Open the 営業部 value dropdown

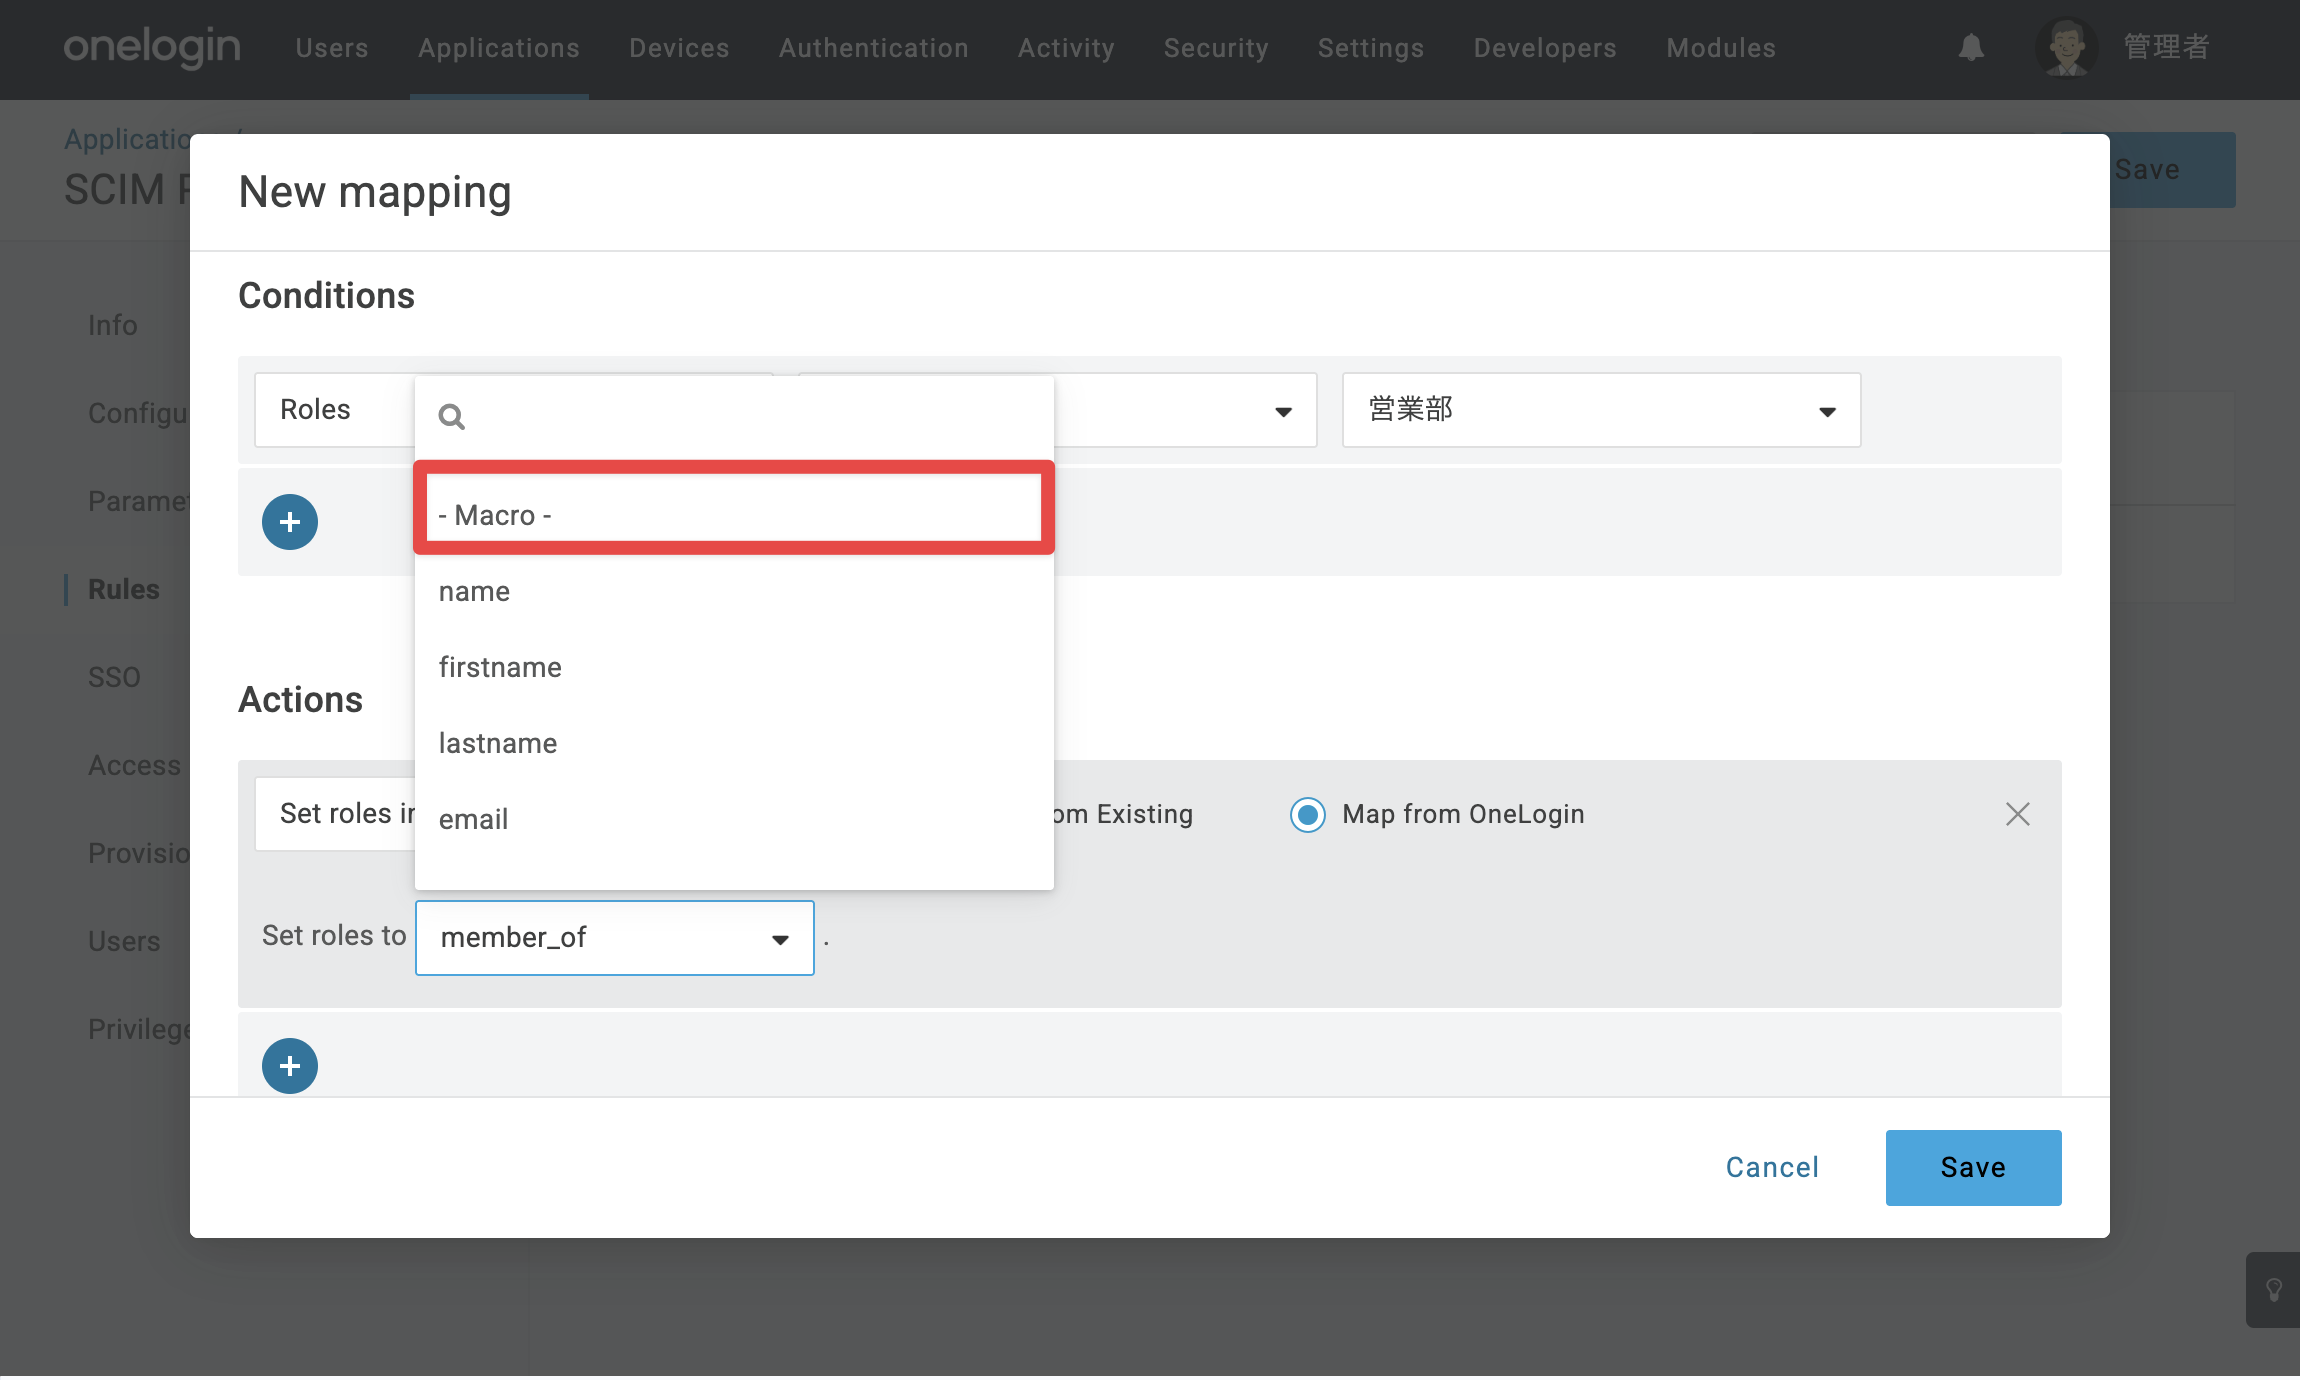click(x=1601, y=410)
